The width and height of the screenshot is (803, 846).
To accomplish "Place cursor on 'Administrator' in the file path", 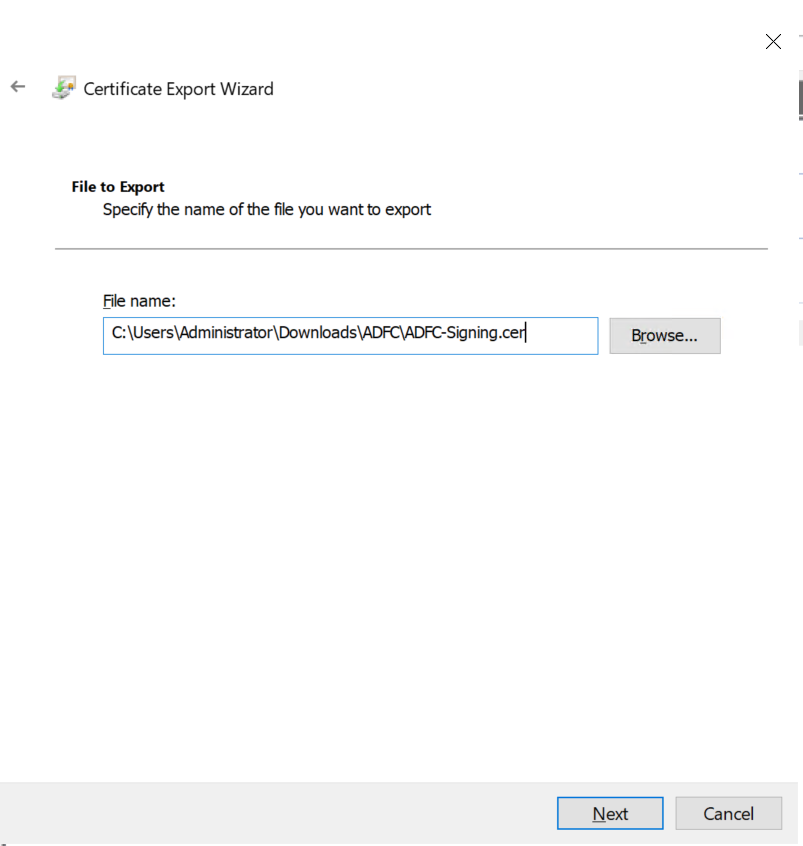I will 226,333.
